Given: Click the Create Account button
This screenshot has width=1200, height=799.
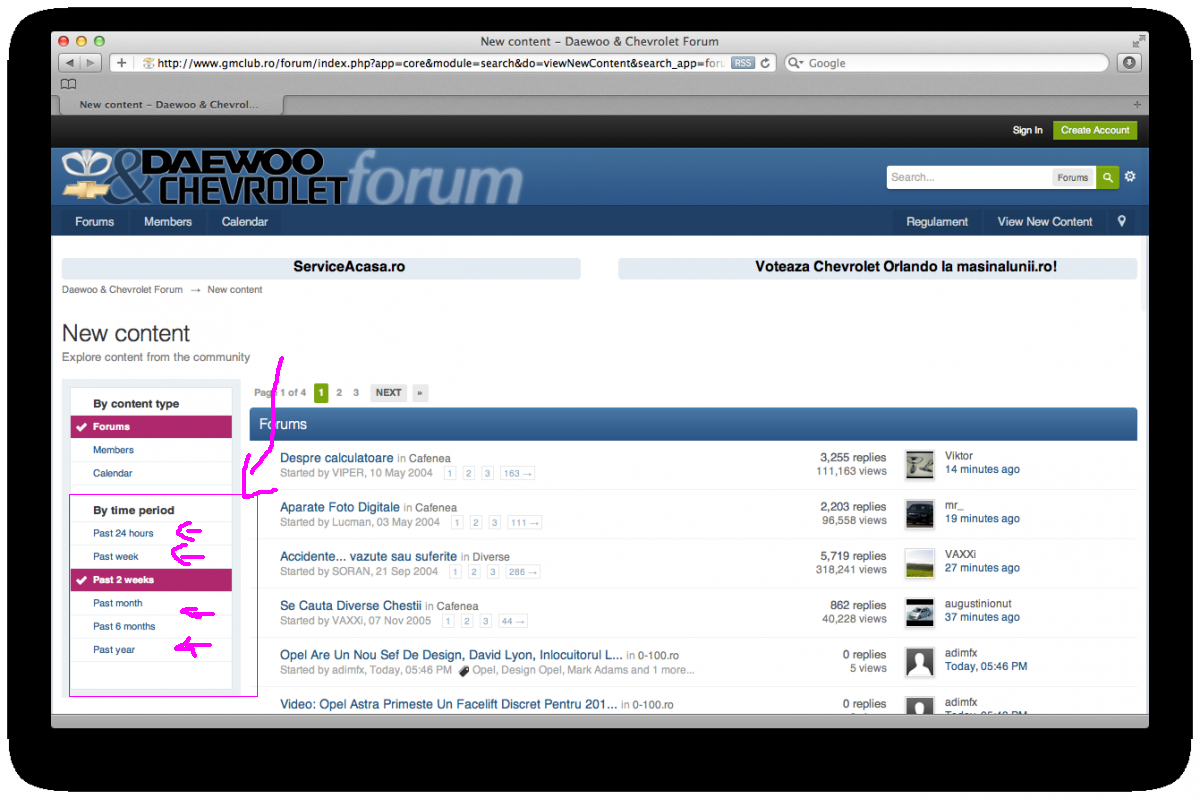Looking at the screenshot, I should click(x=1094, y=130).
